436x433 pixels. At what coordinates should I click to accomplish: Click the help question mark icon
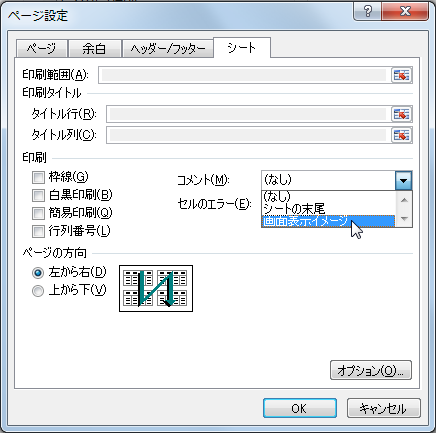tap(367, 12)
